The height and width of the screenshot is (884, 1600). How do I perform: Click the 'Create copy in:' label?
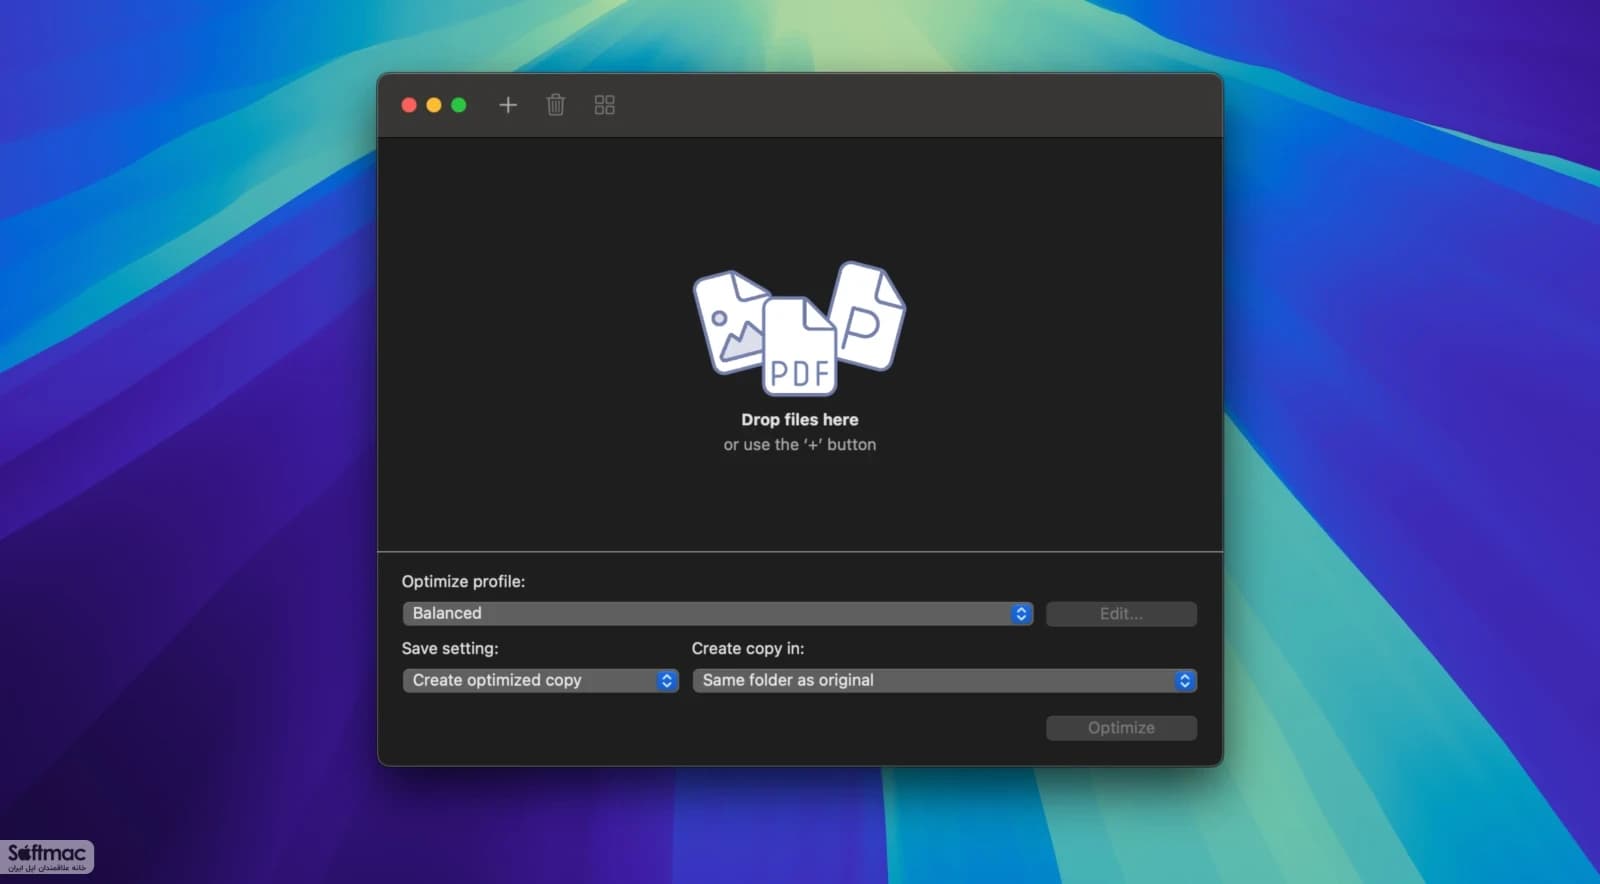coord(748,648)
